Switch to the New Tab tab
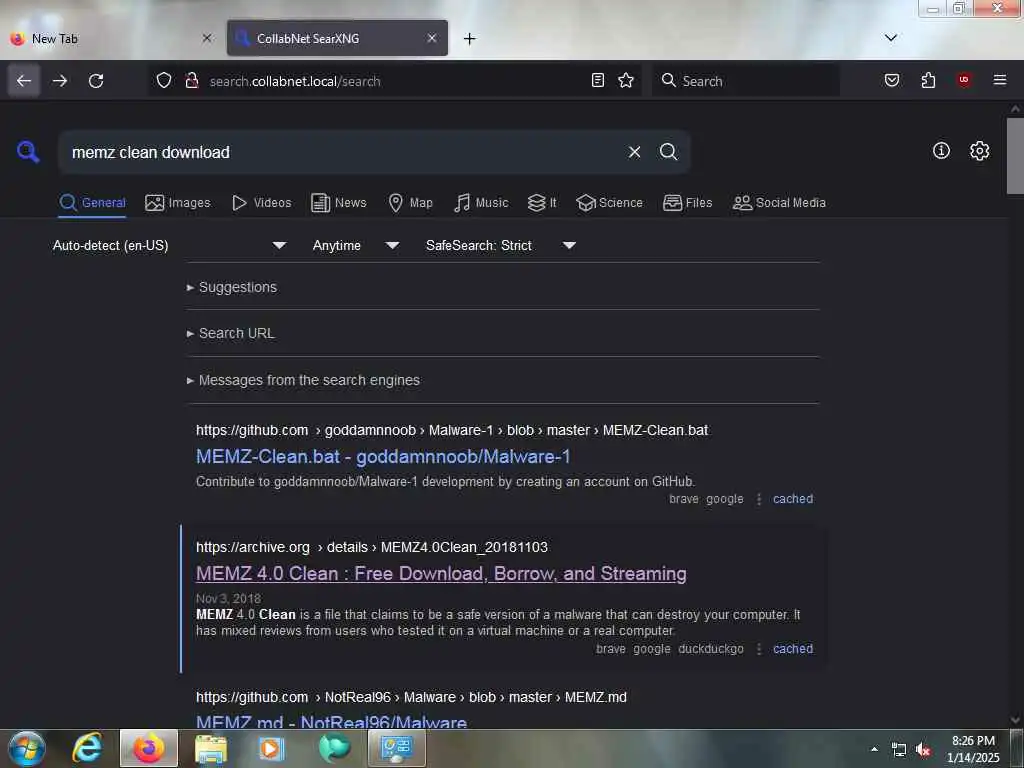The image size is (1024, 768). click(111, 39)
